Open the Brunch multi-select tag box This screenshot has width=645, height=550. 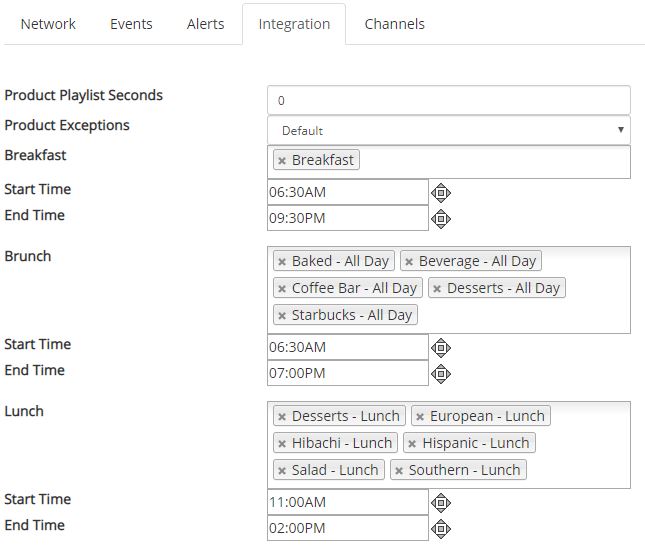[x=449, y=290]
